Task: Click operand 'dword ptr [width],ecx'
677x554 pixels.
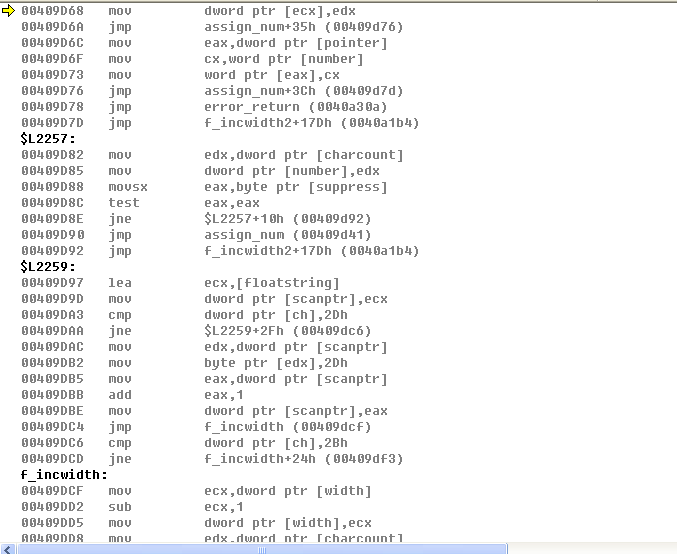Action: click(288, 522)
